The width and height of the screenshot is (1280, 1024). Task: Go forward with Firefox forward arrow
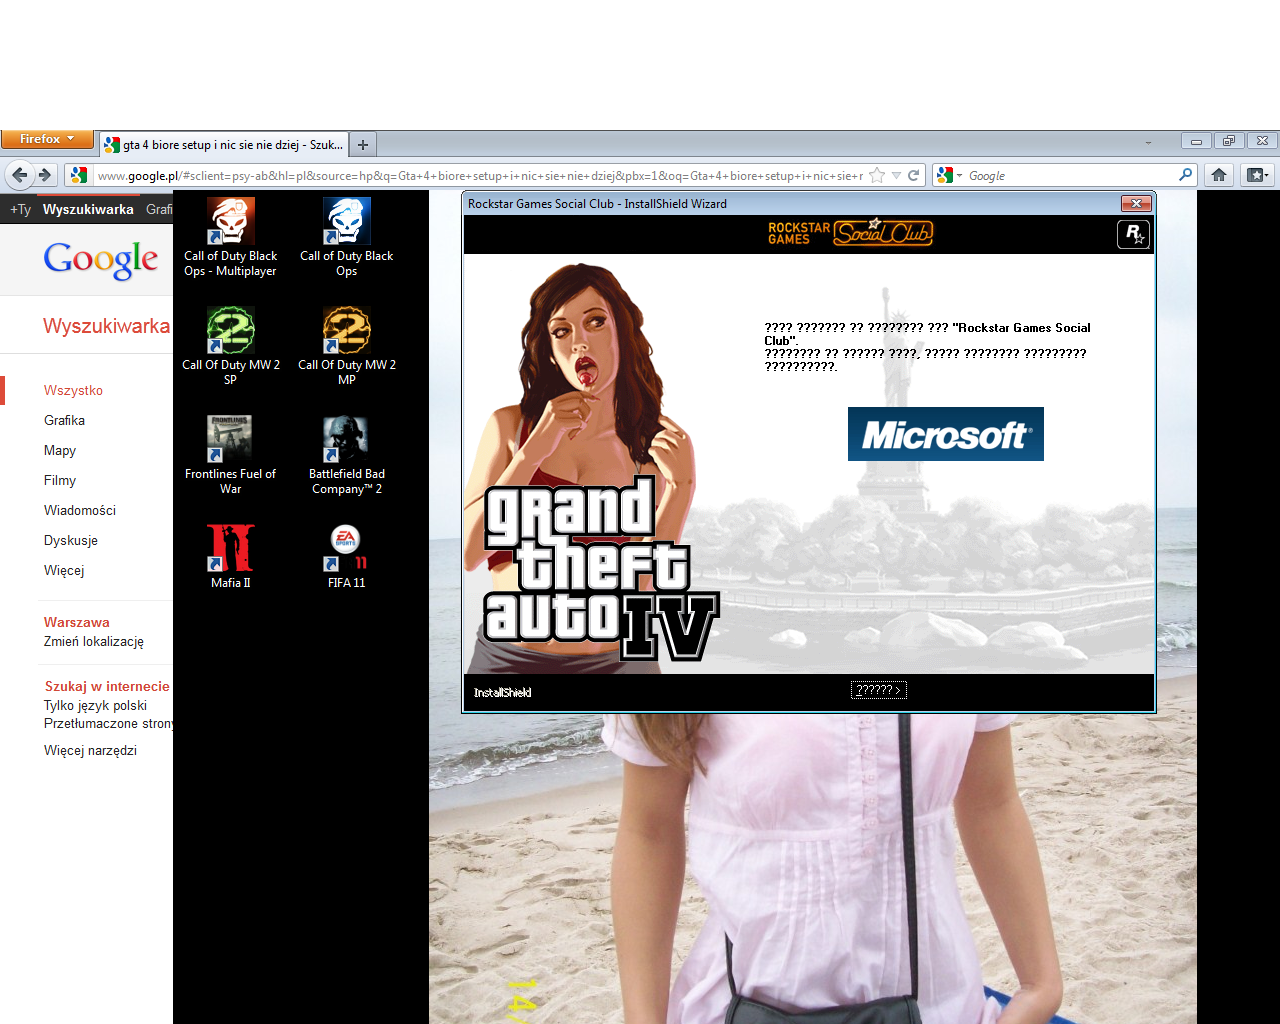(45, 175)
